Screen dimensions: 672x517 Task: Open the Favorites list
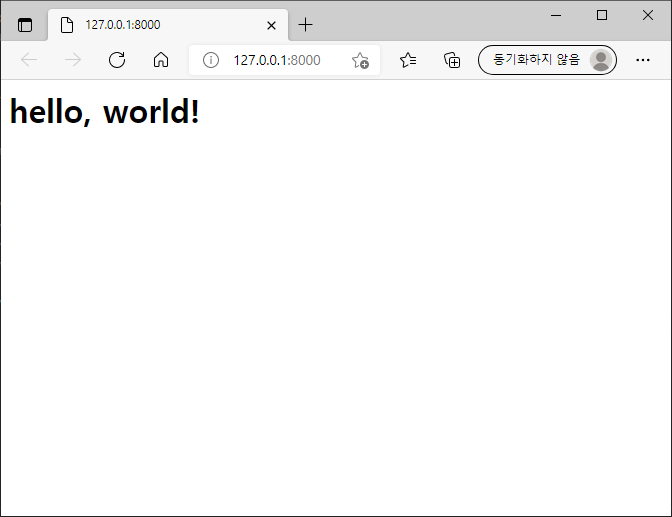(x=408, y=60)
